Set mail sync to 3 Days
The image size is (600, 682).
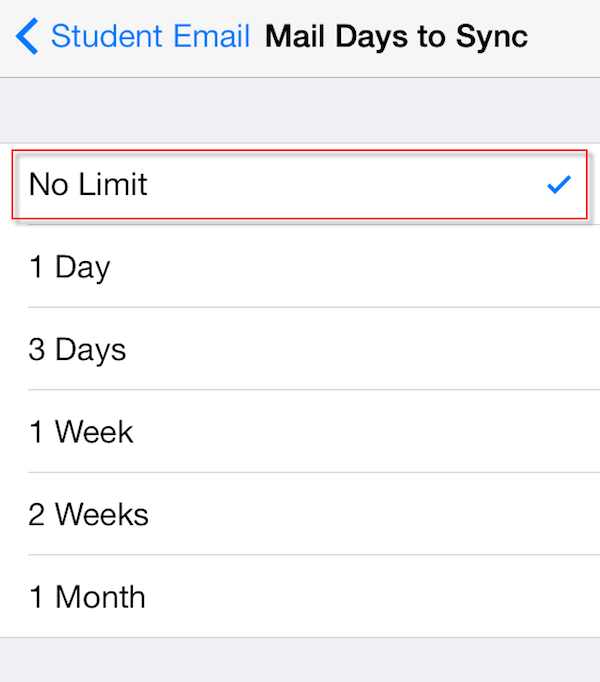pos(78,350)
